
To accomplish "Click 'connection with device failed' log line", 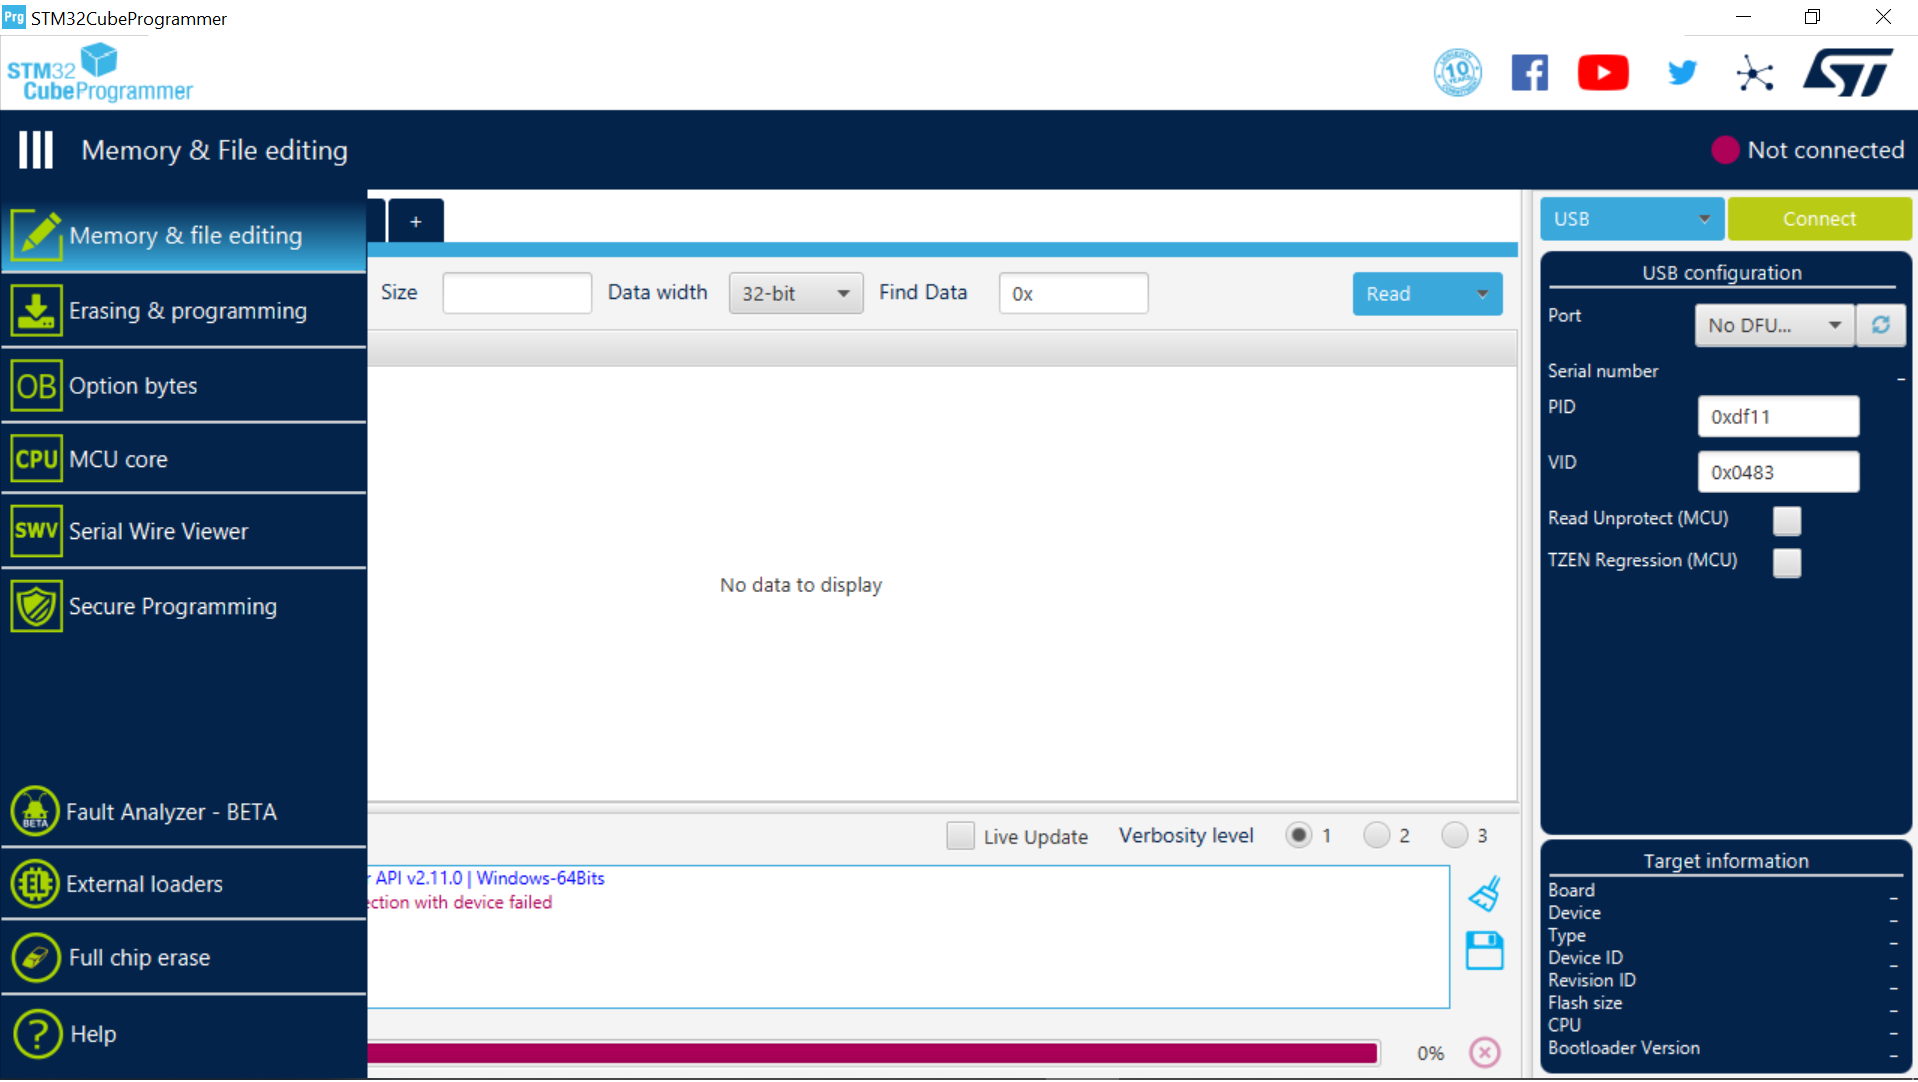I will (460, 902).
